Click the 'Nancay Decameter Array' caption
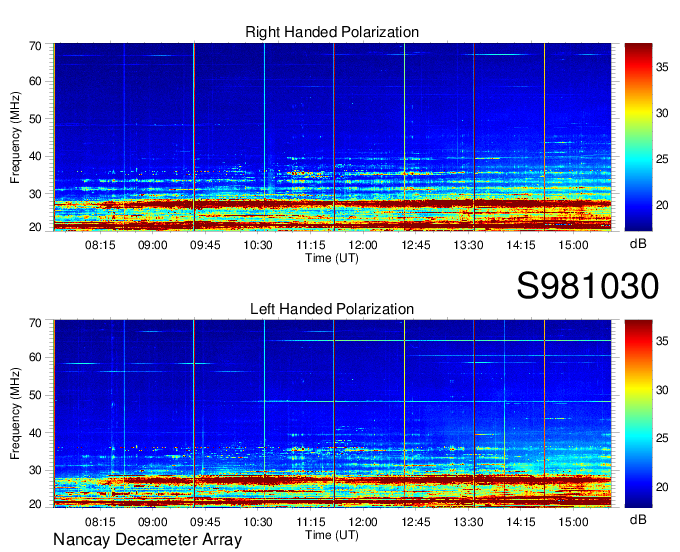680x552 pixels. pos(147,540)
